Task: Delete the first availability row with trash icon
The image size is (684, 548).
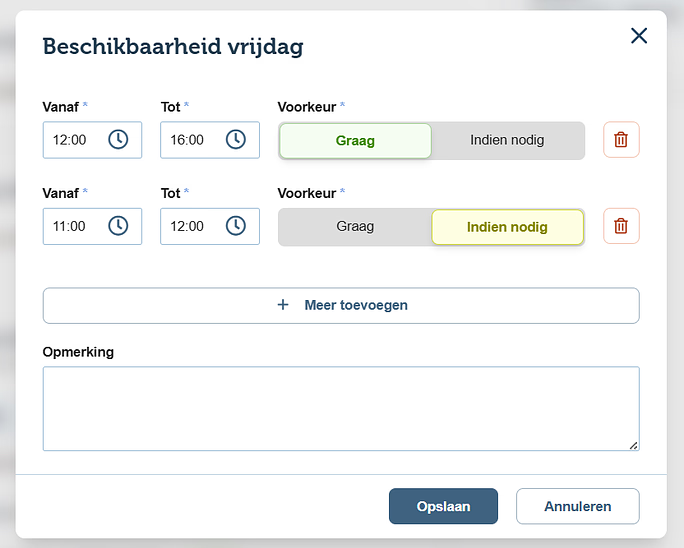Action: click(621, 140)
